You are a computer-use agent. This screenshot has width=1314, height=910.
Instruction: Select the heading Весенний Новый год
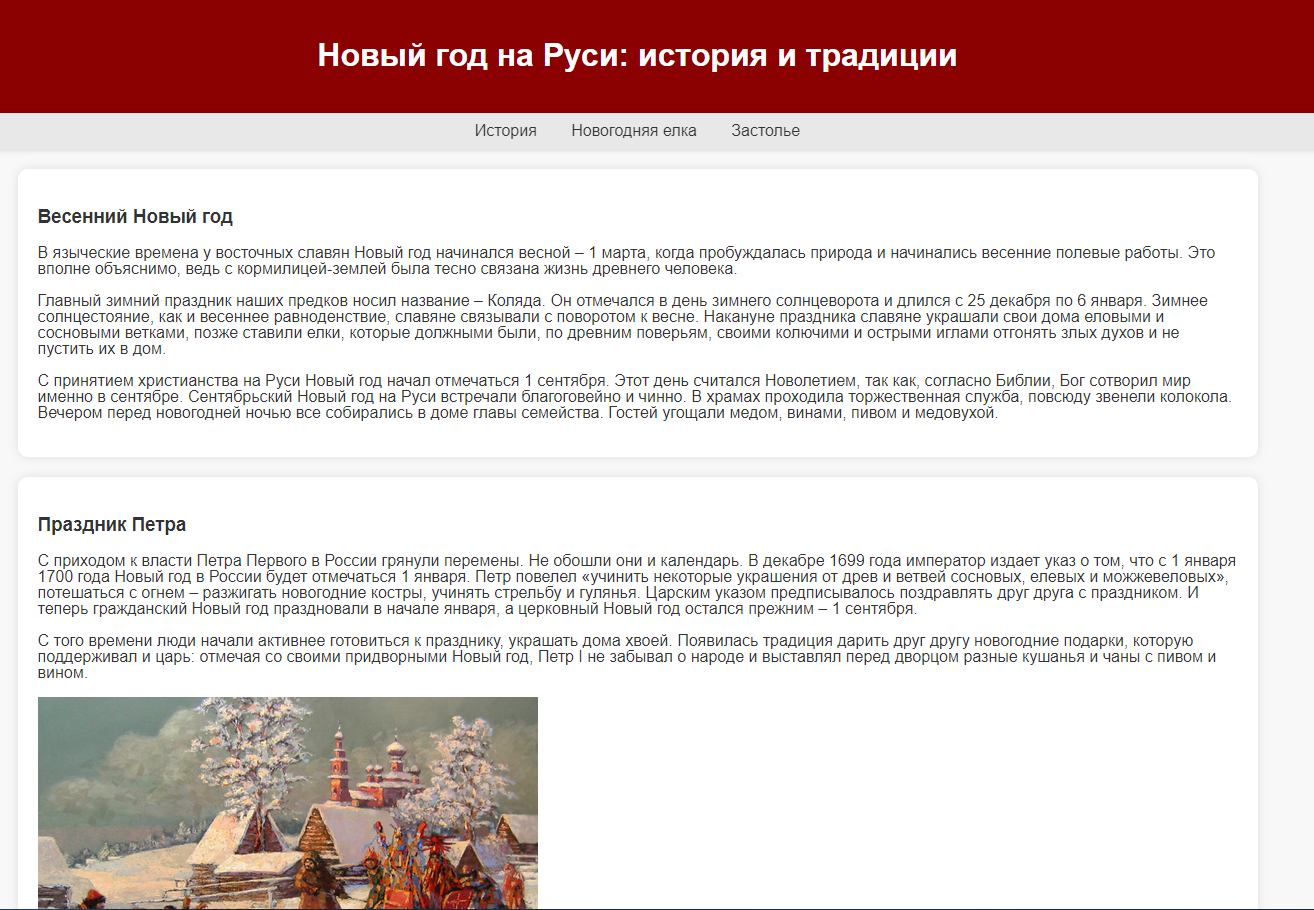(x=135, y=216)
